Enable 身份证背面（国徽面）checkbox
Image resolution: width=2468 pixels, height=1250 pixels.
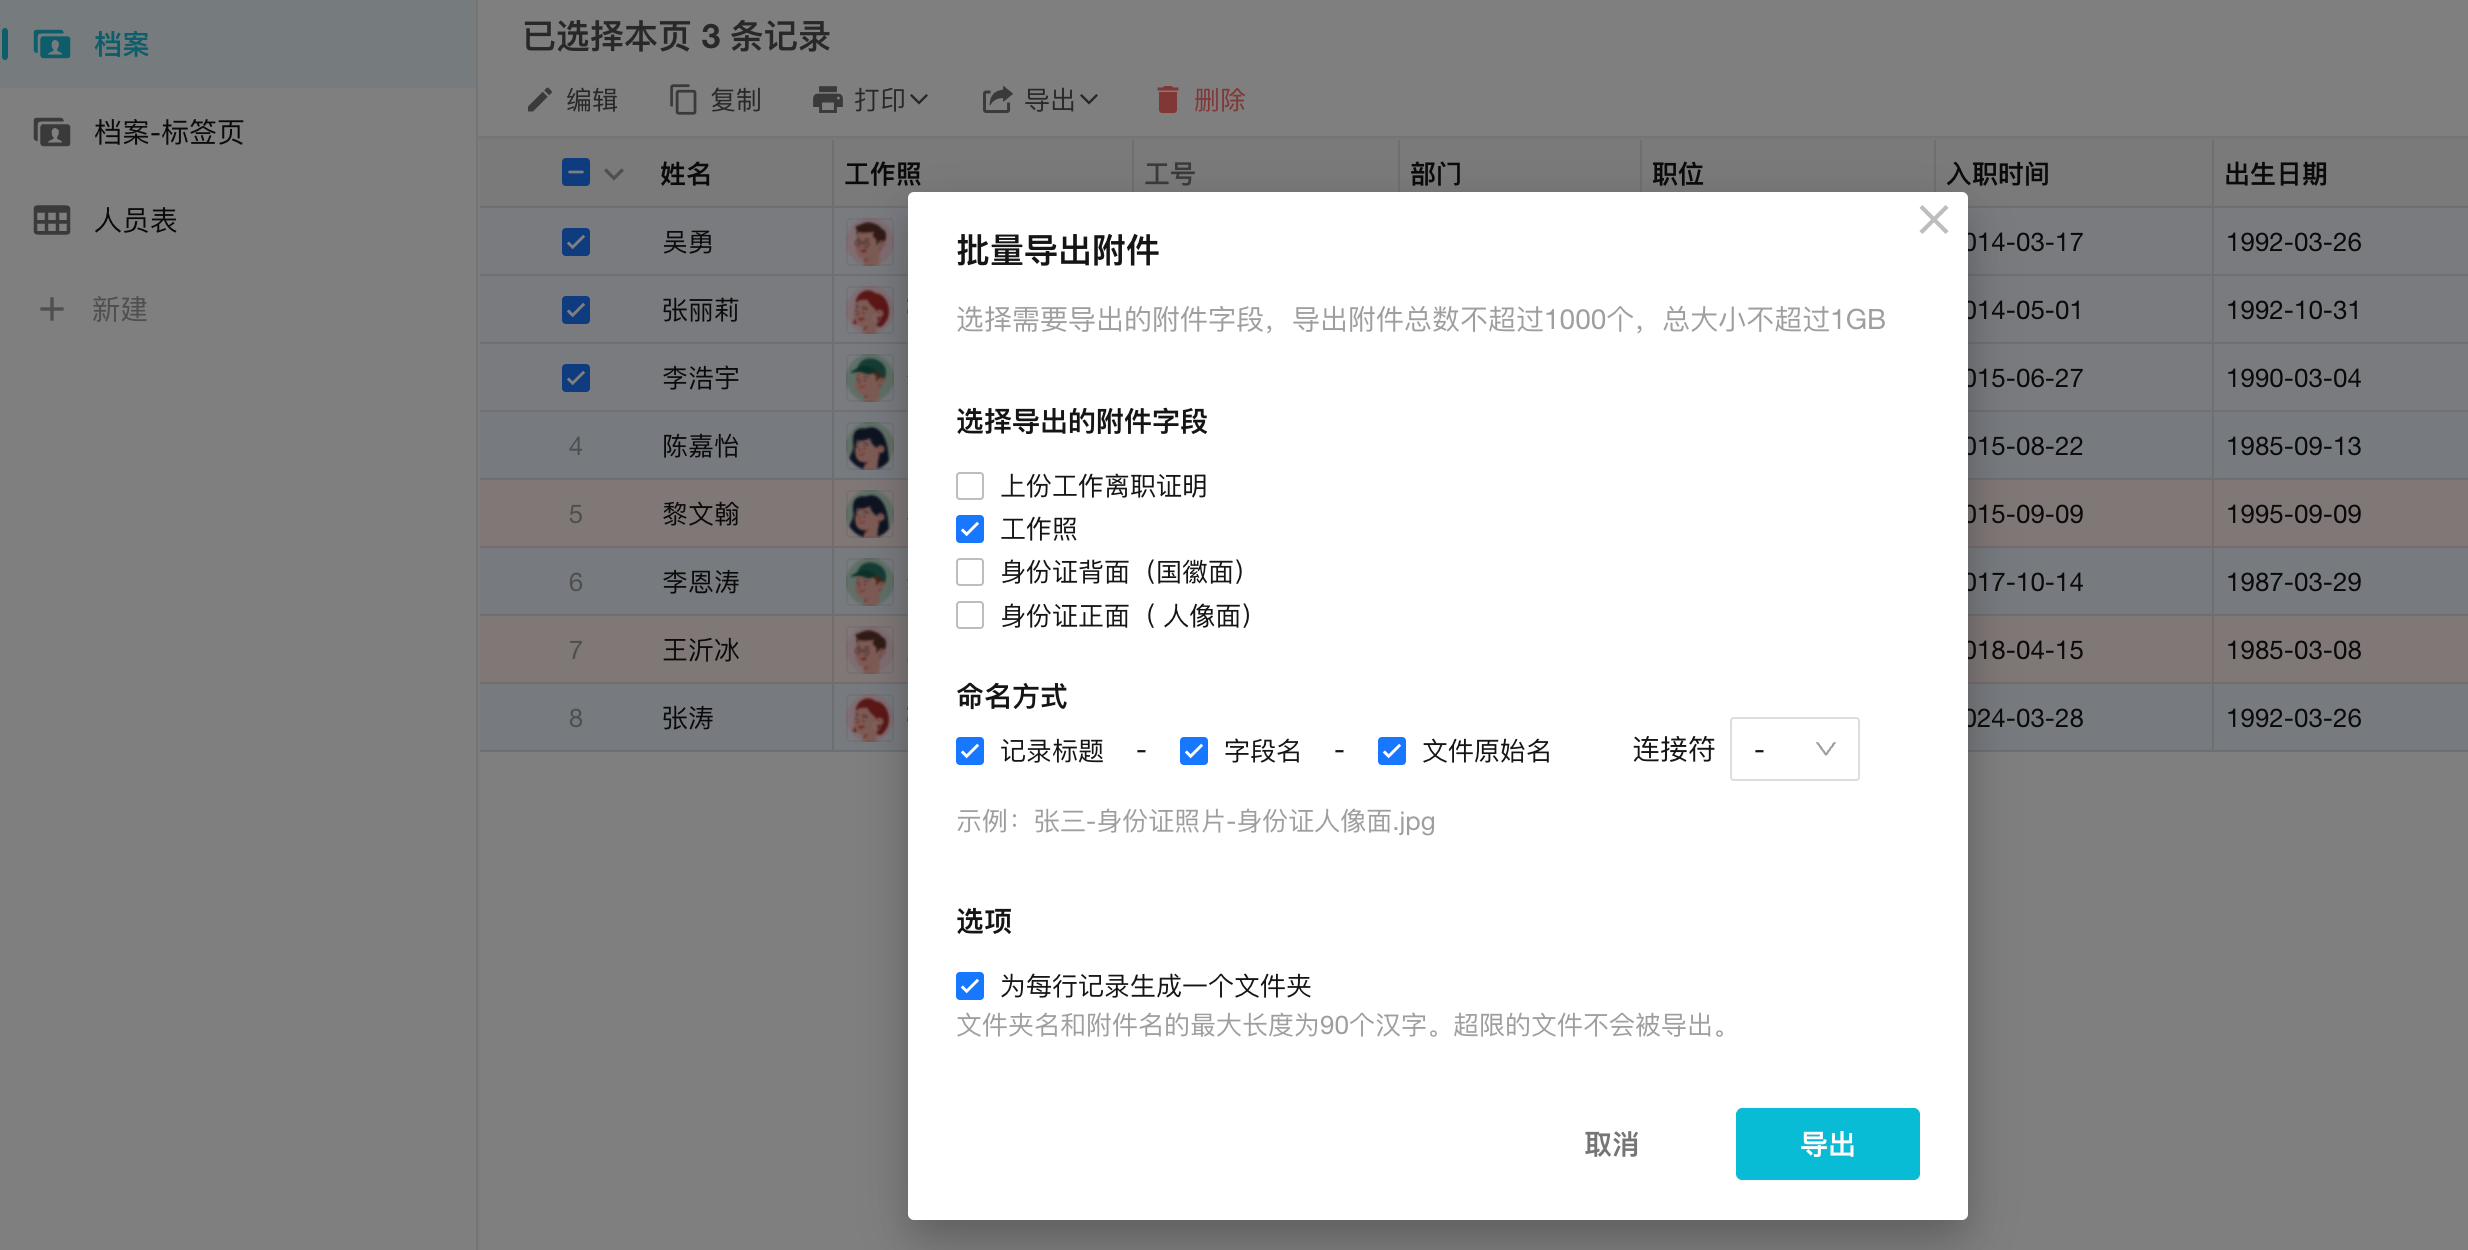[x=970, y=572]
